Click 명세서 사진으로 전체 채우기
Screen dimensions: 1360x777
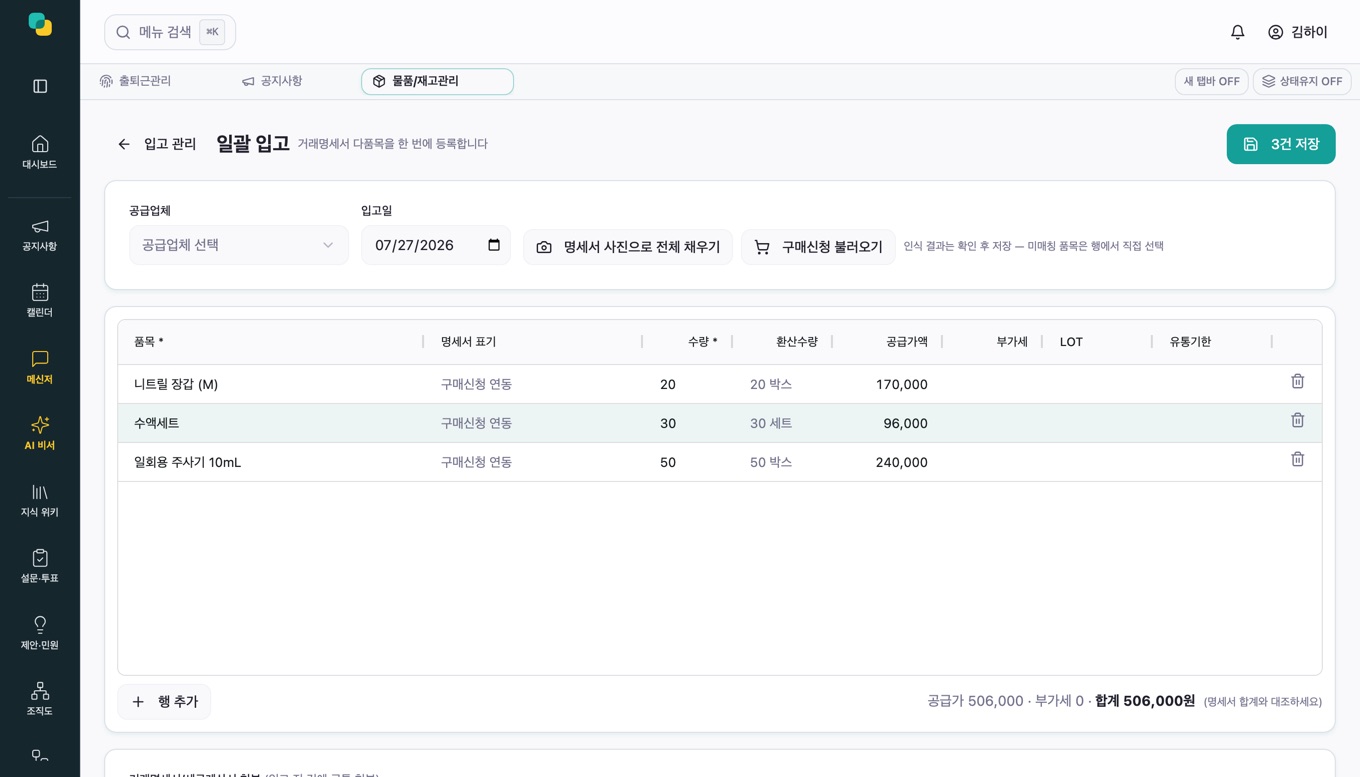click(628, 246)
